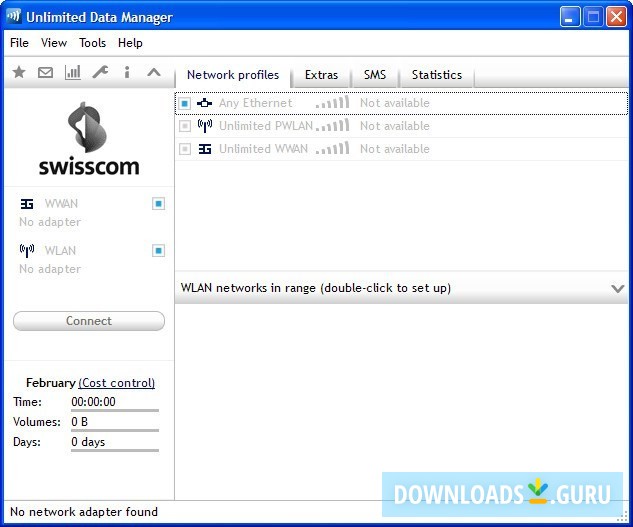
Task: Click the Unlimited Data Manager title bar icon
Action: coord(13,17)
